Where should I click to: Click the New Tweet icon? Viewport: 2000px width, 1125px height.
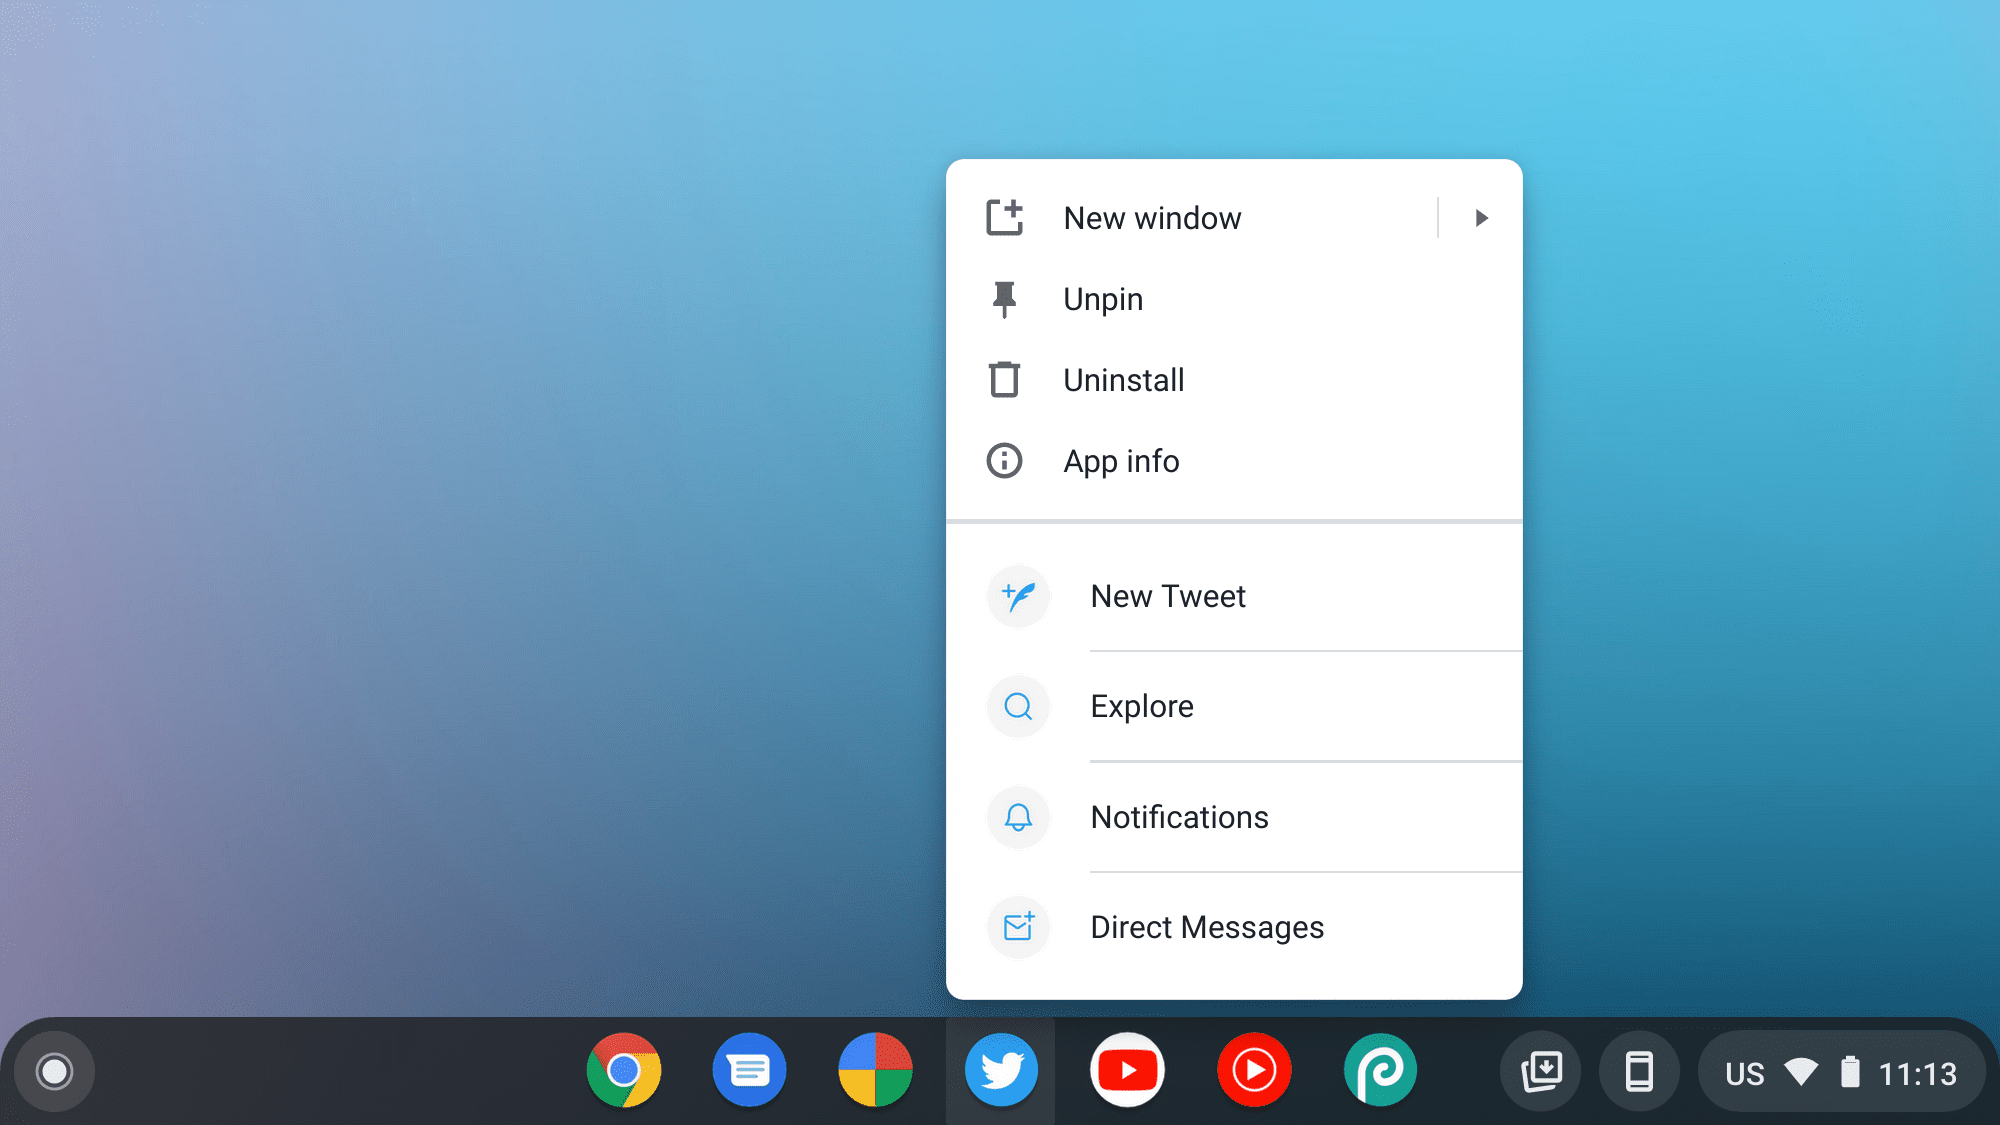(1019, 595)
